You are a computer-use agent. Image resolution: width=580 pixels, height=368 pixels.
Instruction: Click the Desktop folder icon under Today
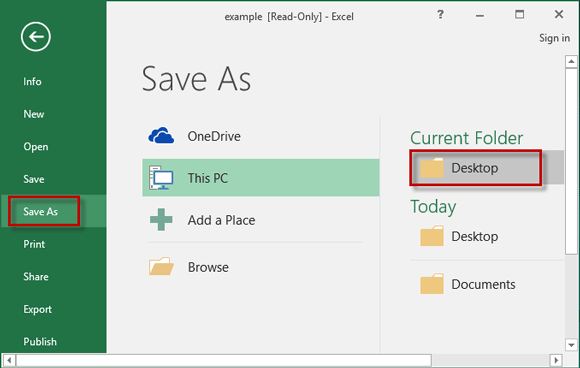(432, 236)
